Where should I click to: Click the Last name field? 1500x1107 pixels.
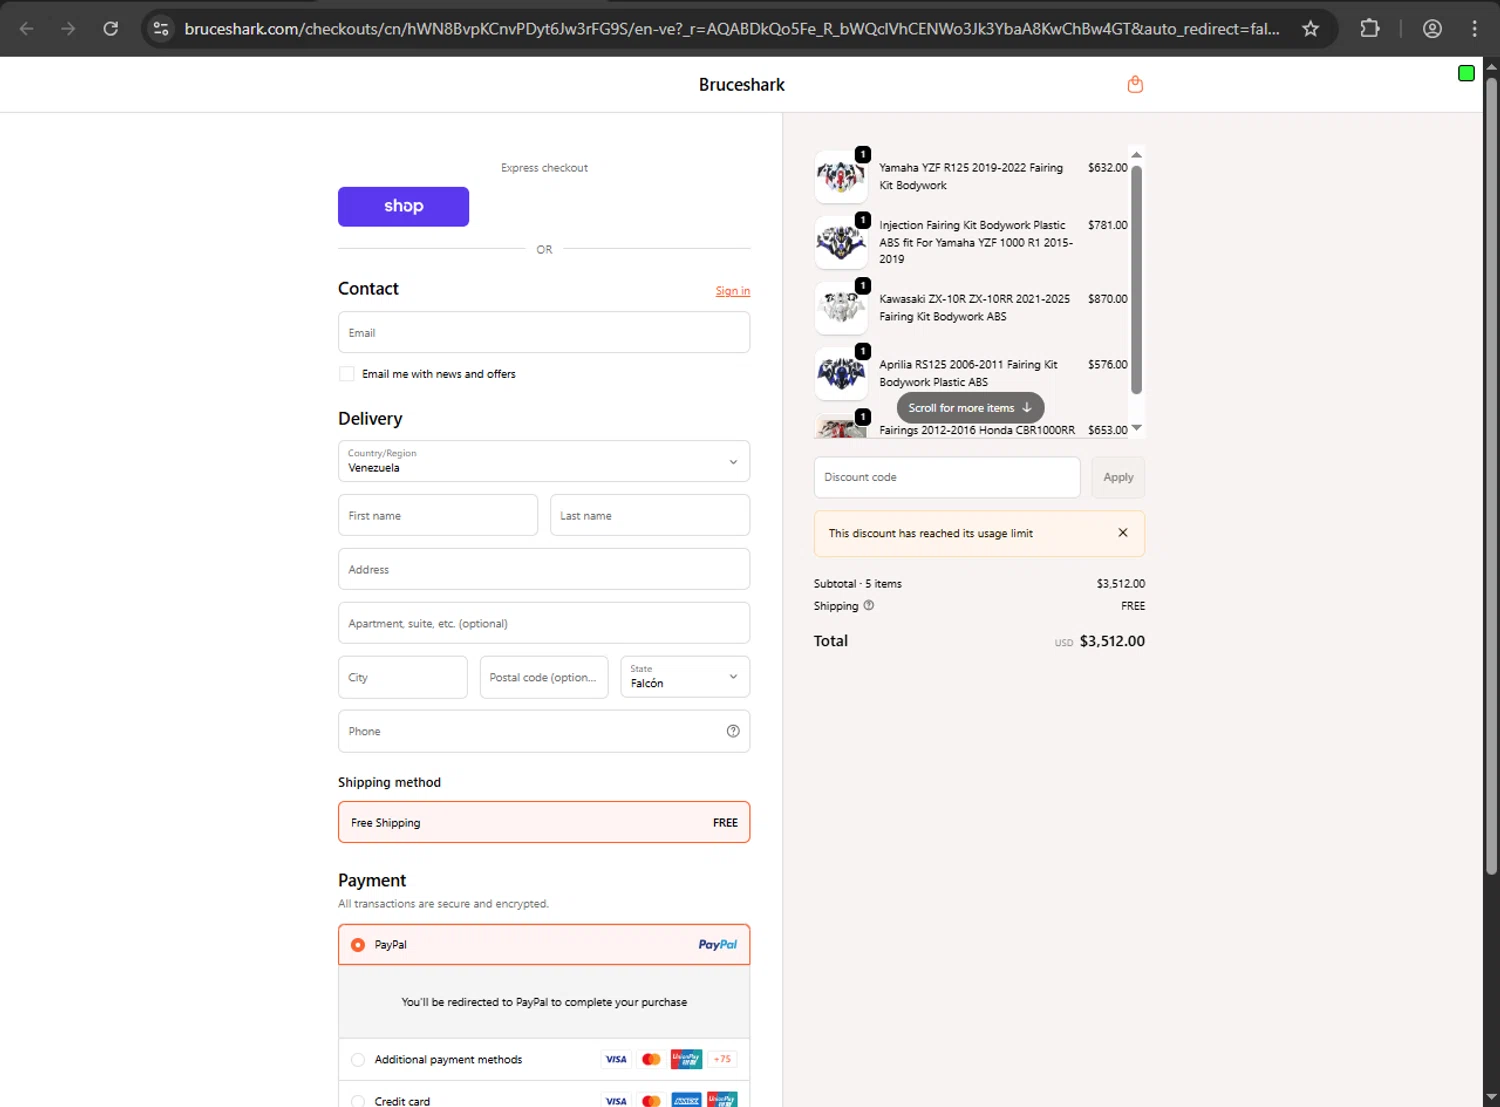click(x=650, y=515)
